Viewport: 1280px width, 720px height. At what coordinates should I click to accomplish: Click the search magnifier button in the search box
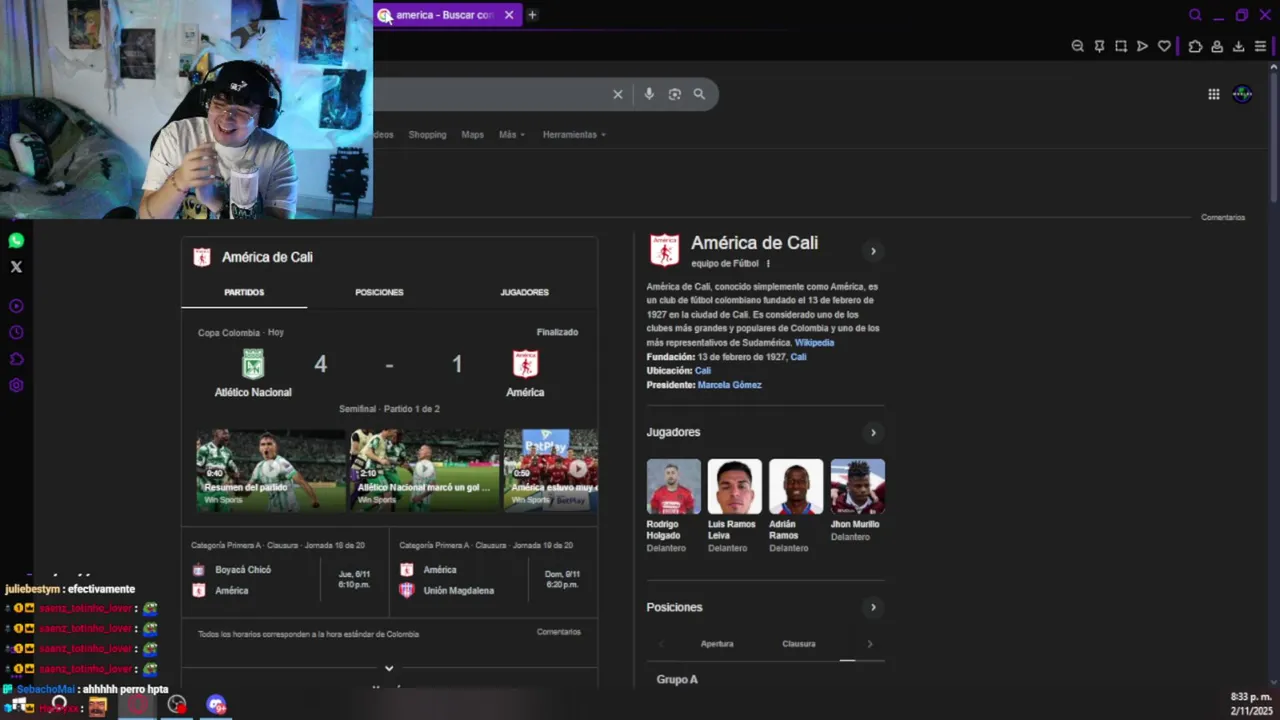point(699,94)
